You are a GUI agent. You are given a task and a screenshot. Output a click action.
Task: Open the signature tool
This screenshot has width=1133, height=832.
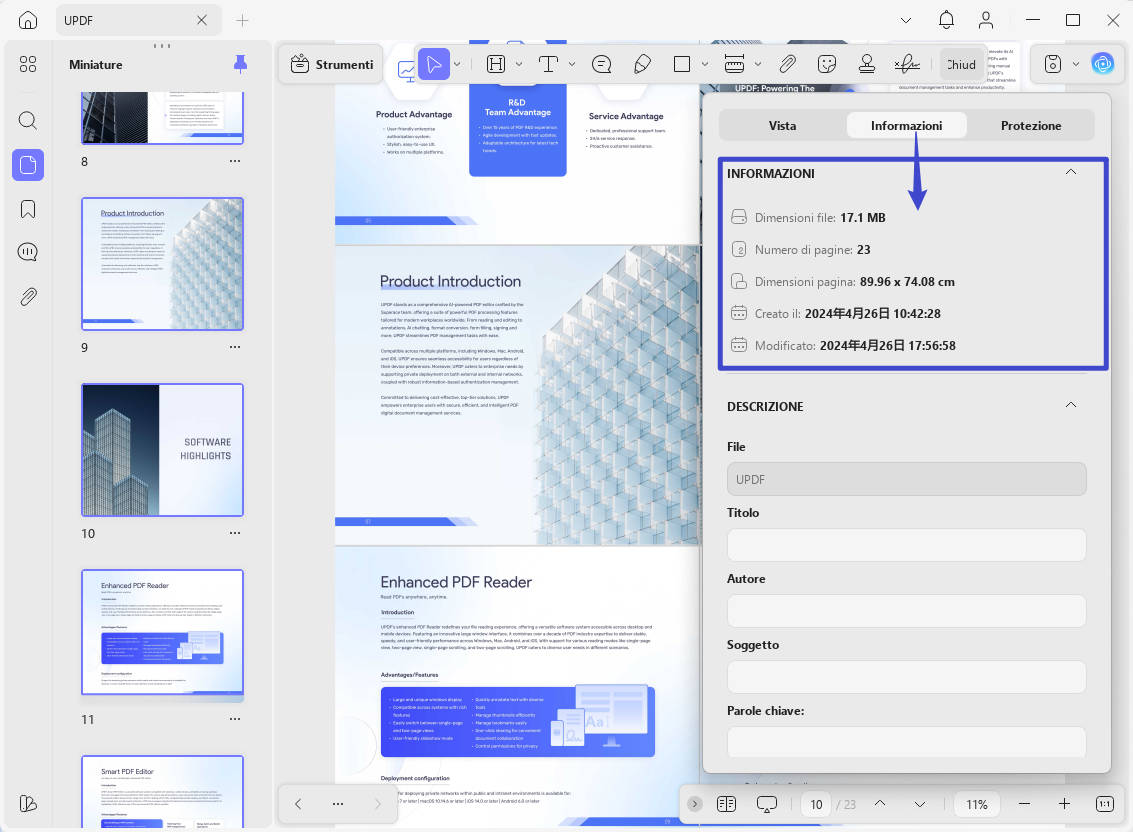pyautogui.click(x=907, y=64)
